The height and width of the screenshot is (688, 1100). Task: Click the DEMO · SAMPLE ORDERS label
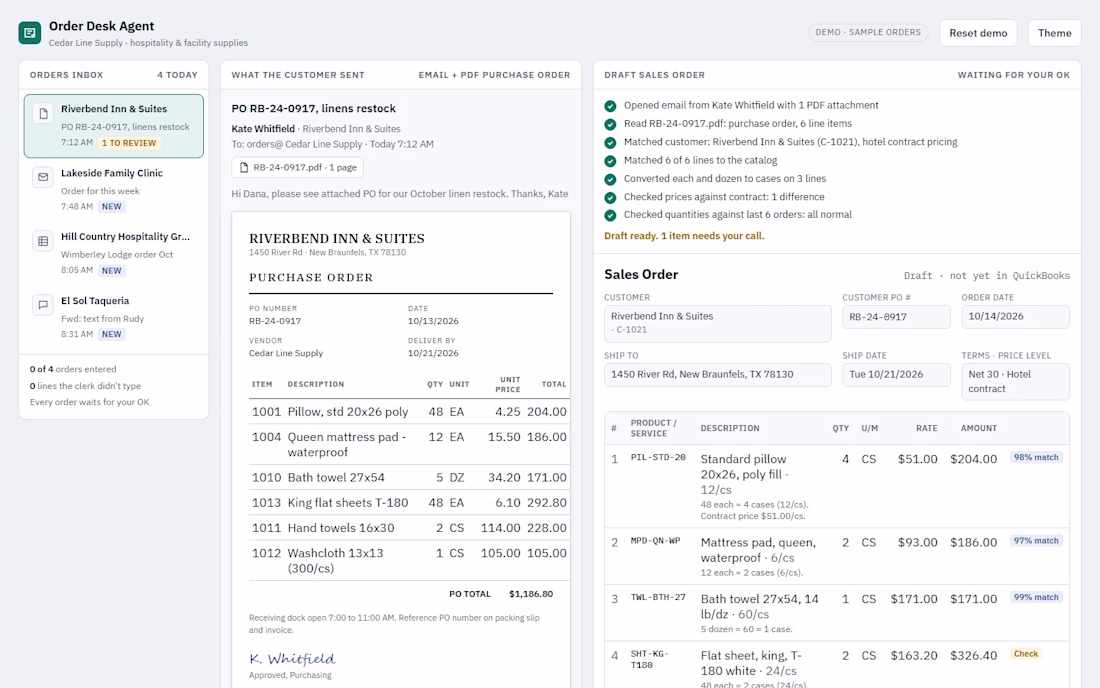868,32
